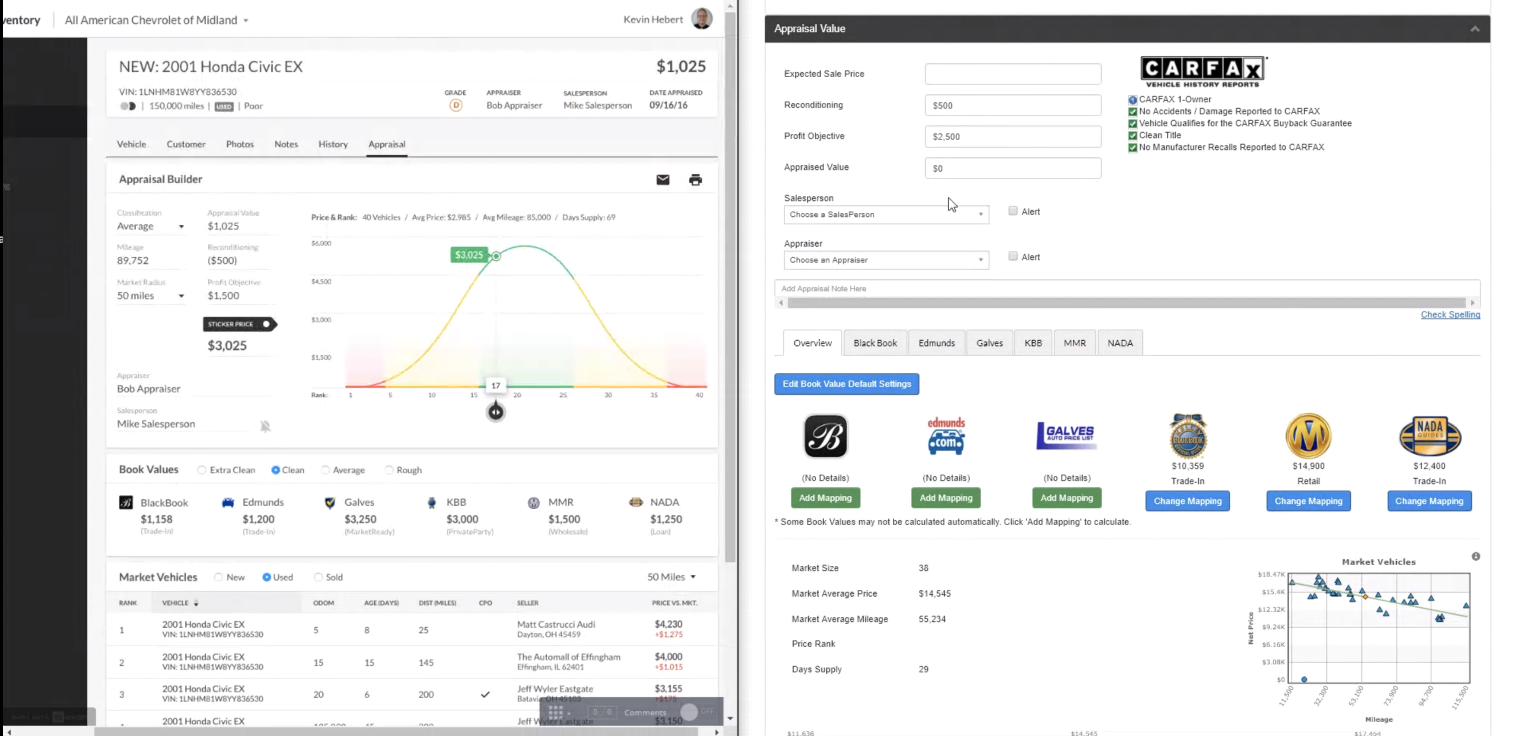1514x736 pixels.
Task: Click the CARFAX Vehicle History Reports logo
Action: tap(1203, 70)
